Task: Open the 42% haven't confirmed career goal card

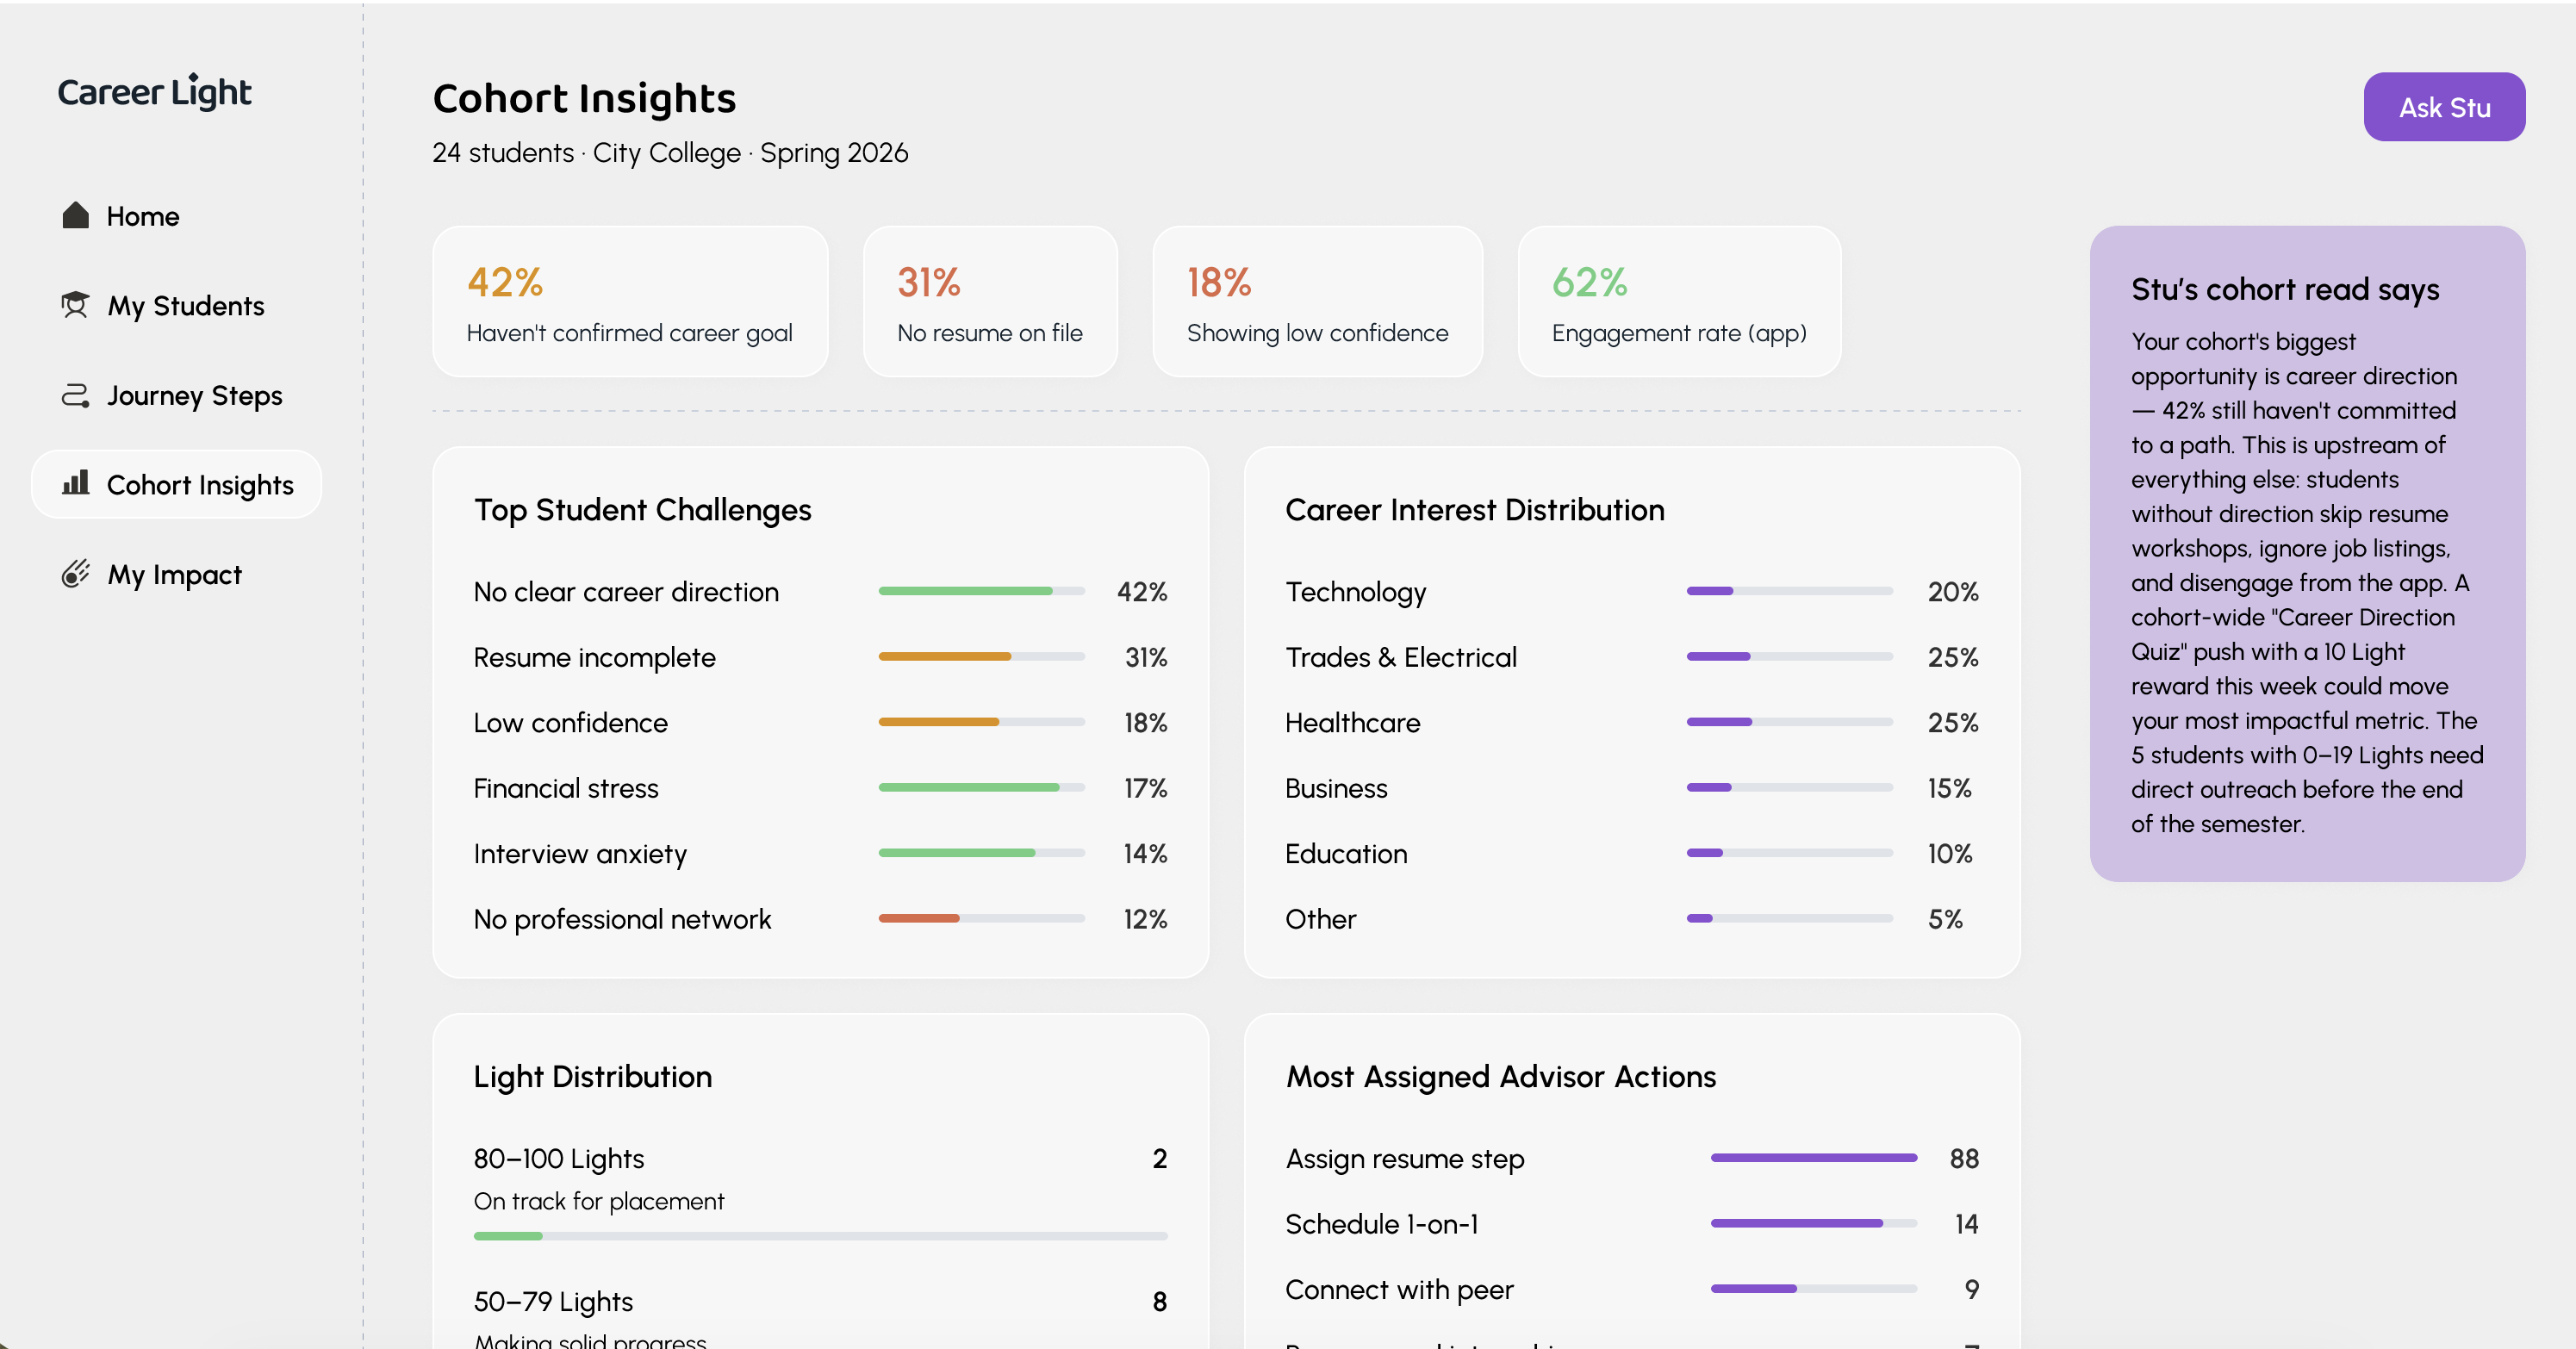Action: 630,302
